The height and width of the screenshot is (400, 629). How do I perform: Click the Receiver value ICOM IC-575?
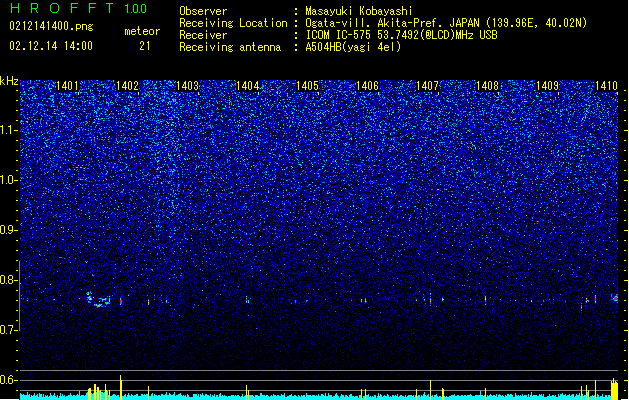pyautogui.click(x=339, y=35)
